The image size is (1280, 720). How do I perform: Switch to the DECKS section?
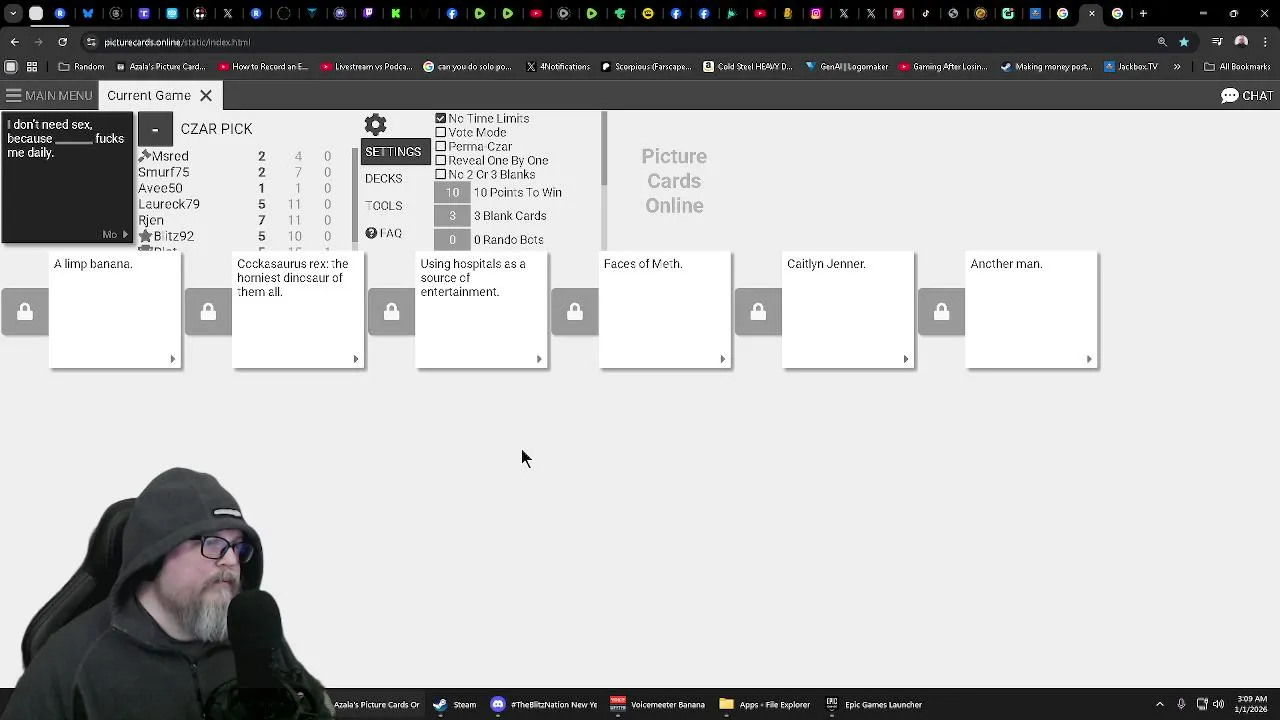tap(384, 178)
